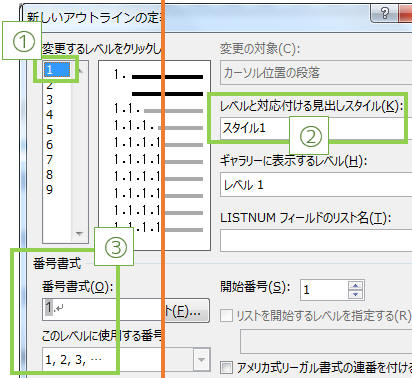Click the level list scroll up arrow
Screen dimensions: 412x378
tap(80, 70)
